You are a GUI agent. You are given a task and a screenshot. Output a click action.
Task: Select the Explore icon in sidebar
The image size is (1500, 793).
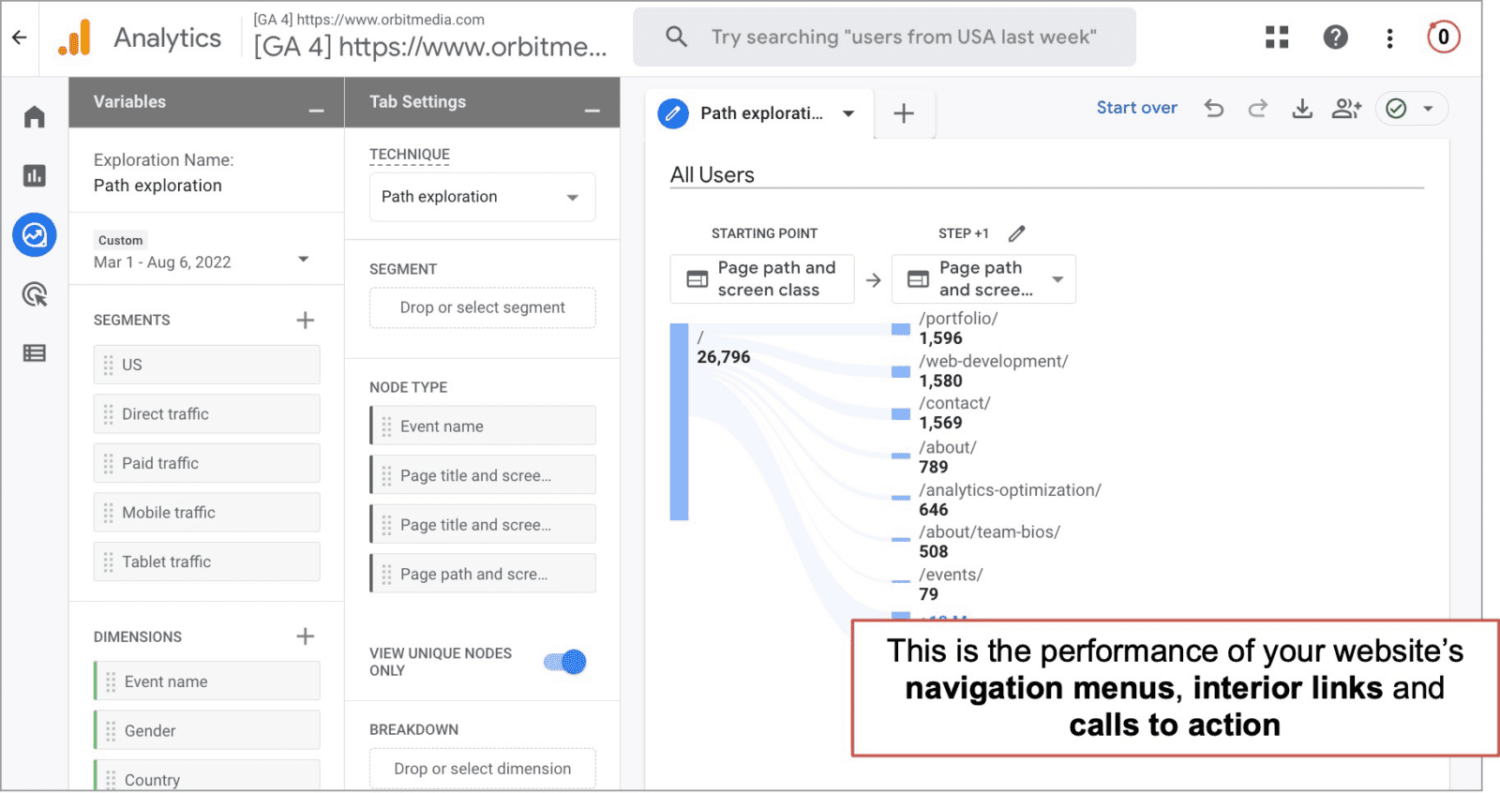pos(34,235)
